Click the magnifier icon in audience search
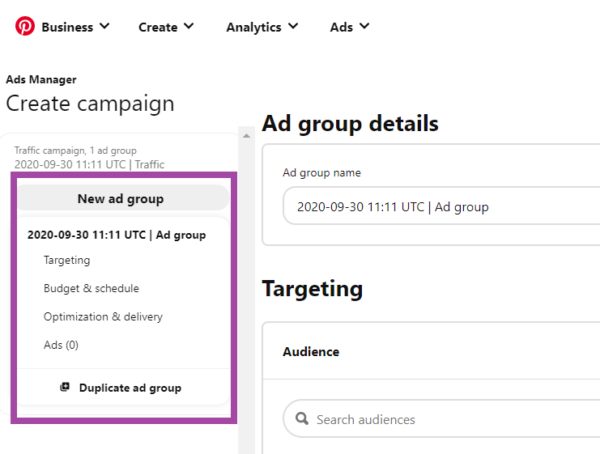600x454 pixels. (301, 420)
